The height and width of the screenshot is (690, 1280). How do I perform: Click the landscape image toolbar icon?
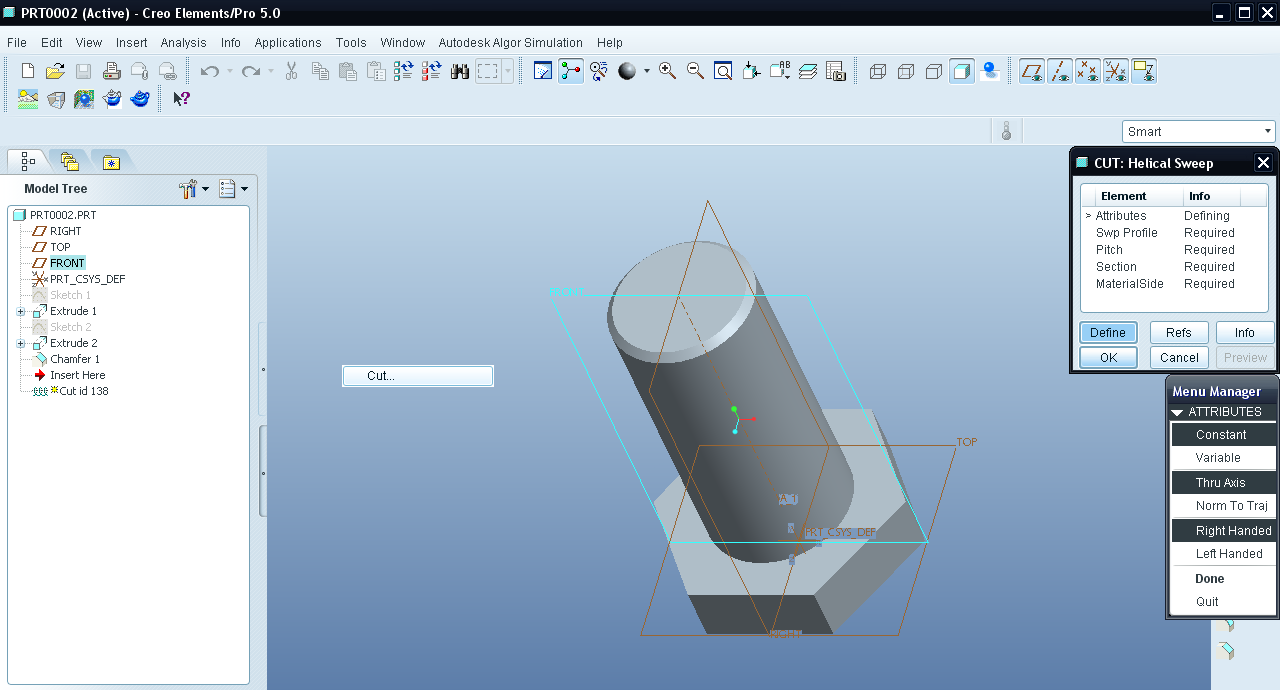pos(28,99)
